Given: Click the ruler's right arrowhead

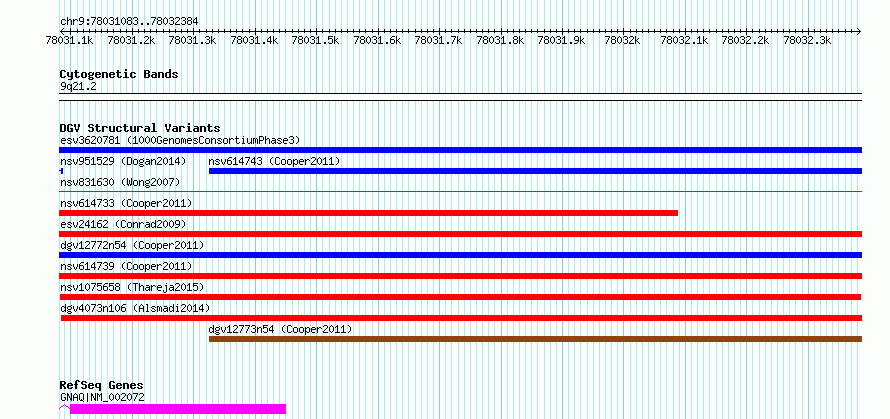Looking at the screenshot, I should click(859, 31).
